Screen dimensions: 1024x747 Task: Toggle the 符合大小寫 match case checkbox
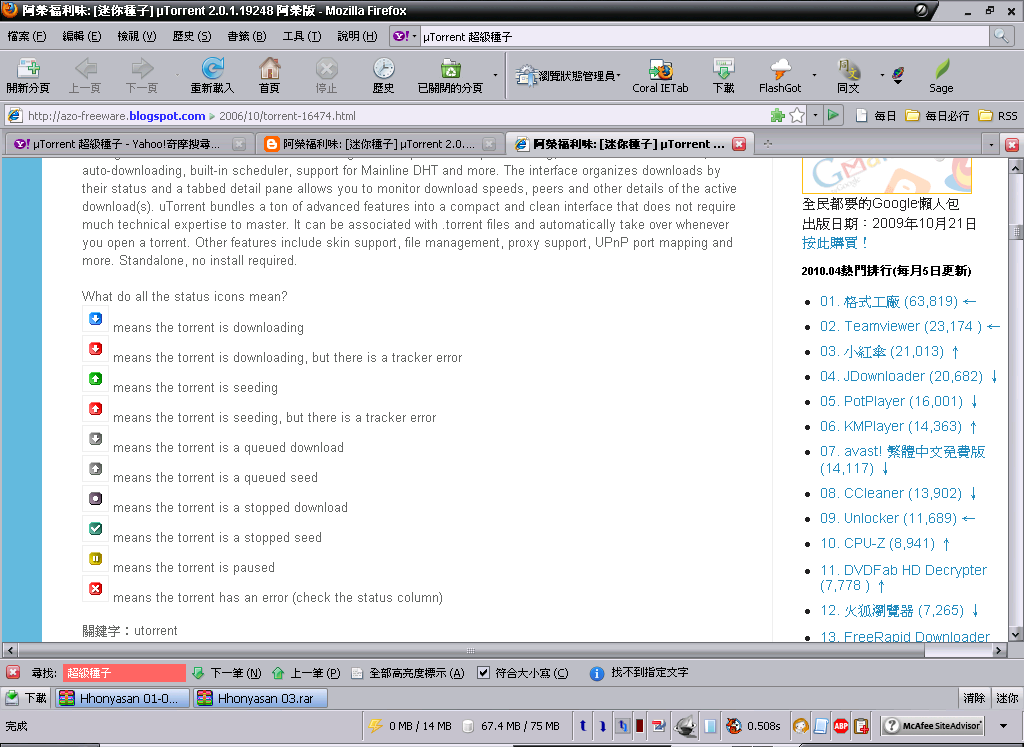tap(484, 673)
